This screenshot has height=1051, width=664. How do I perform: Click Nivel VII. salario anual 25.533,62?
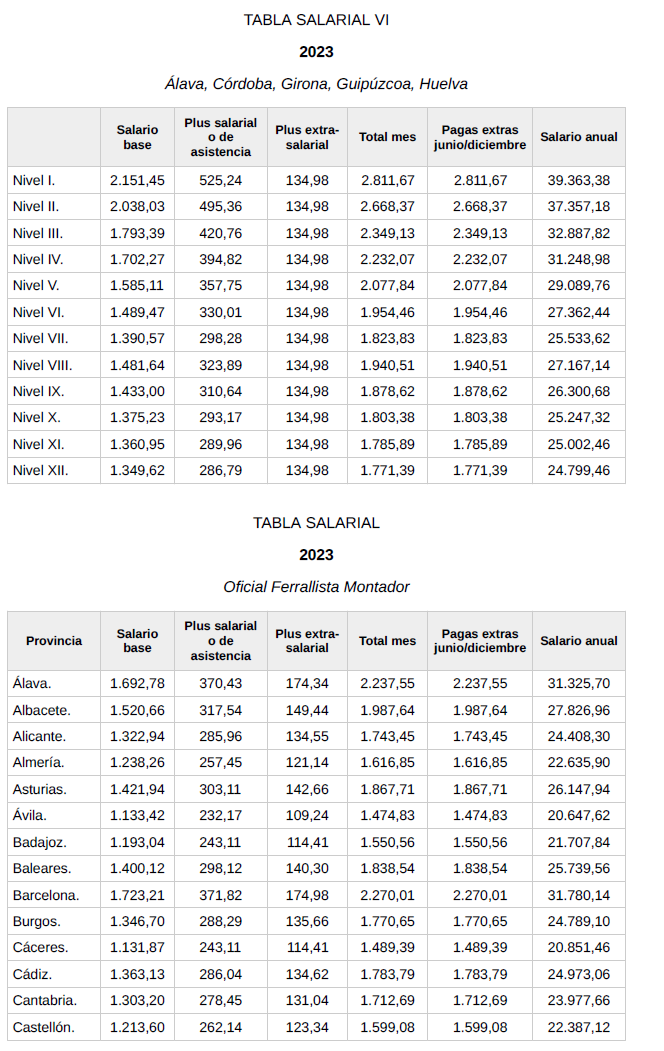click(x=578, y=338)
